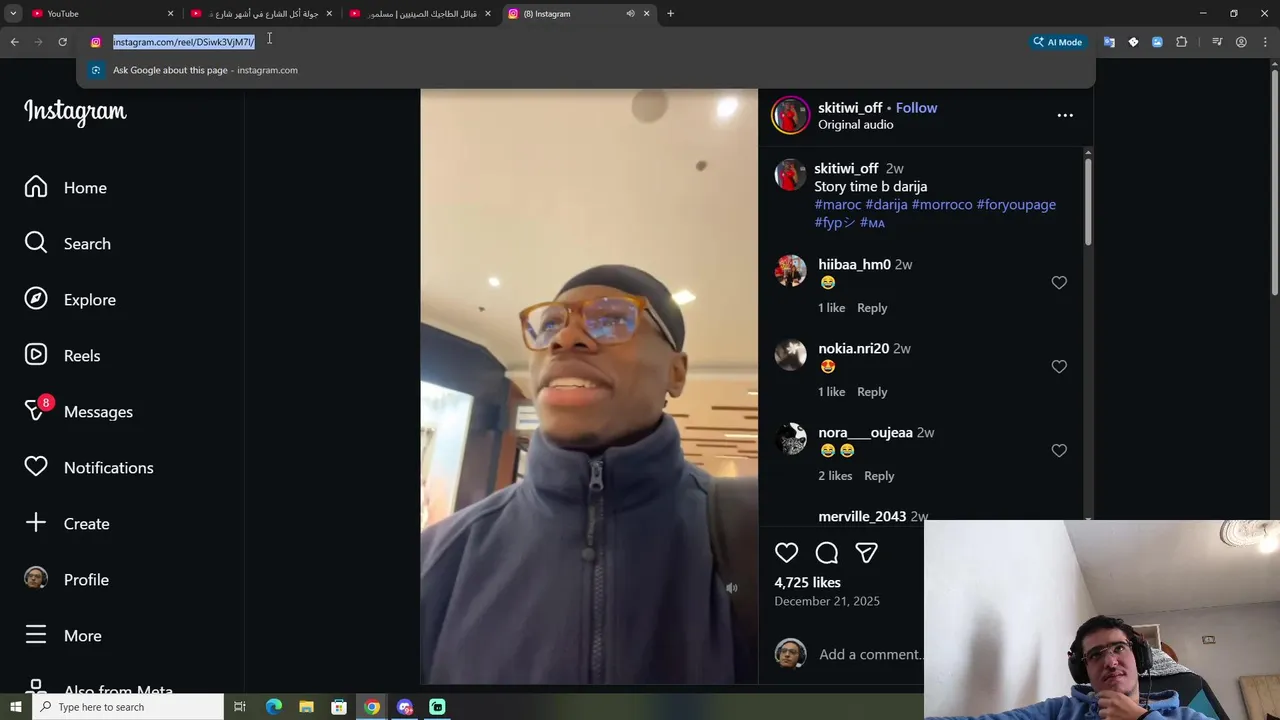Open the three-dot more options menu
This screenshot has height=720, width=1280.
click(1065, 116)
